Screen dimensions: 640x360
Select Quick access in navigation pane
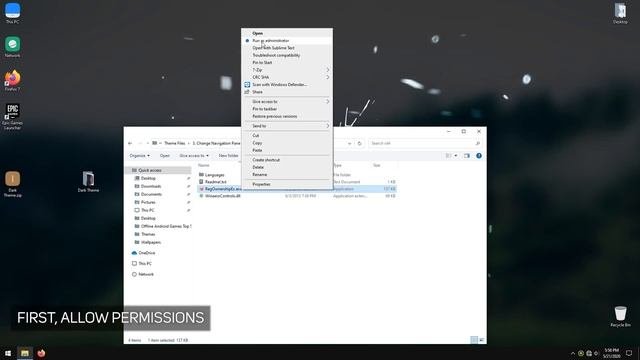(150, 170)
